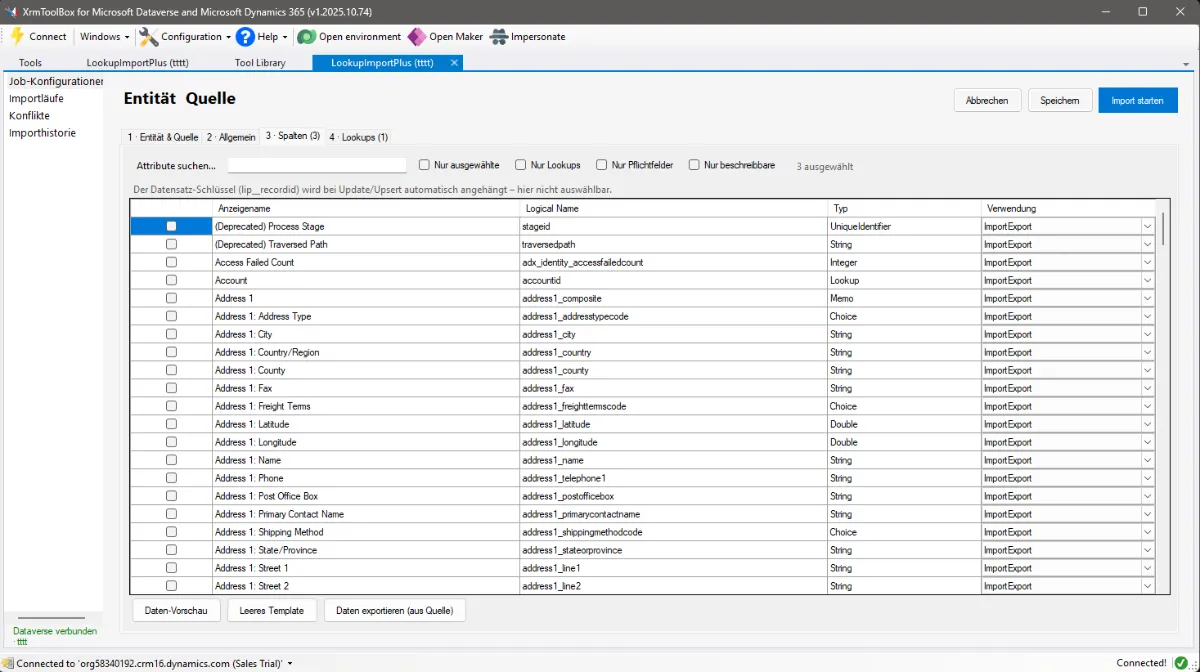Open Verwendung dropdown for address1_line2 row
1200x672 pixels.
(x=1147, y=586)
